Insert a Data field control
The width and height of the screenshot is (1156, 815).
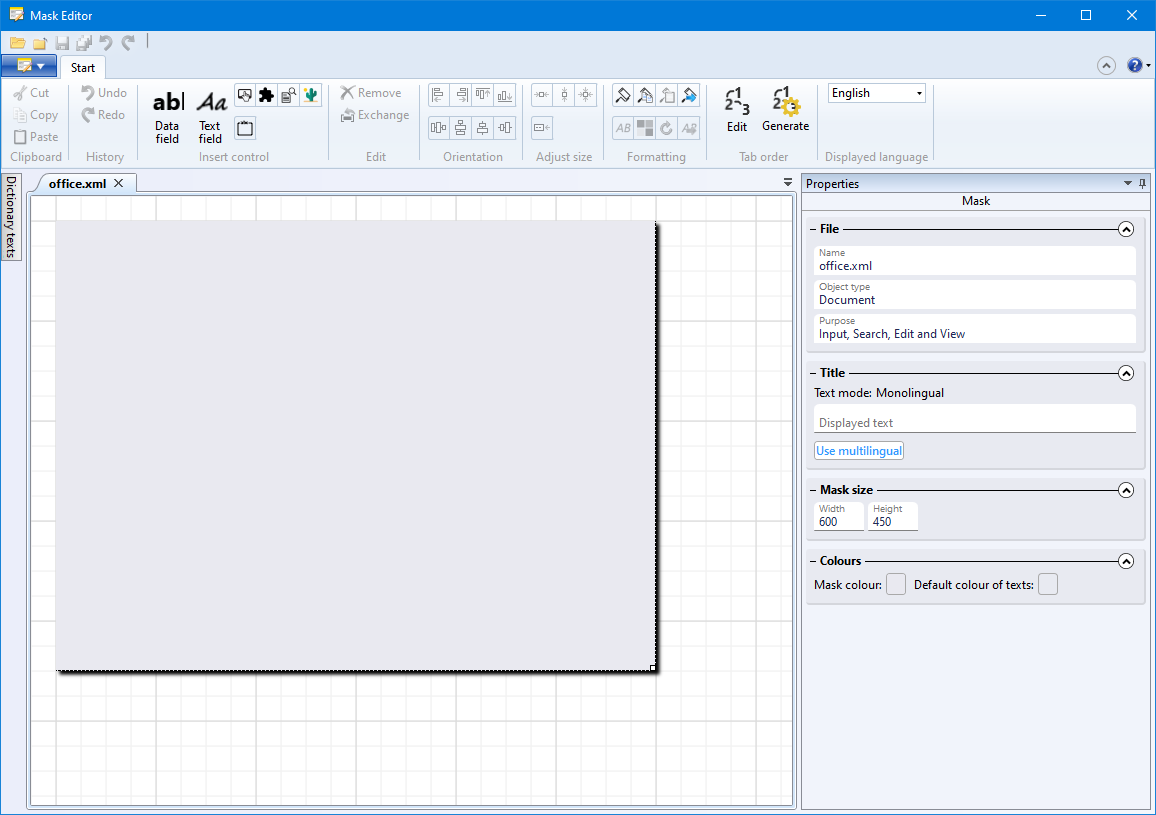click(167, 115)
